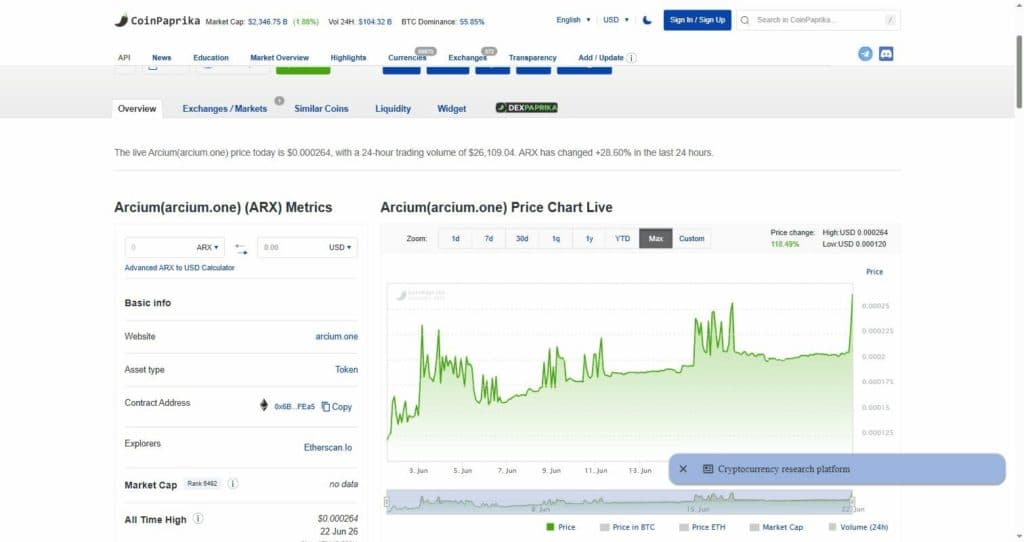Open the Education menu item

coord(211,57)
